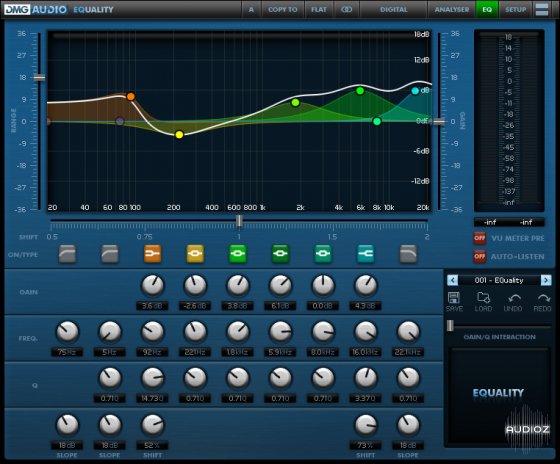Click the frequency knob showing 221Hz
Screen dimensions: 560x464
point(195,332)
